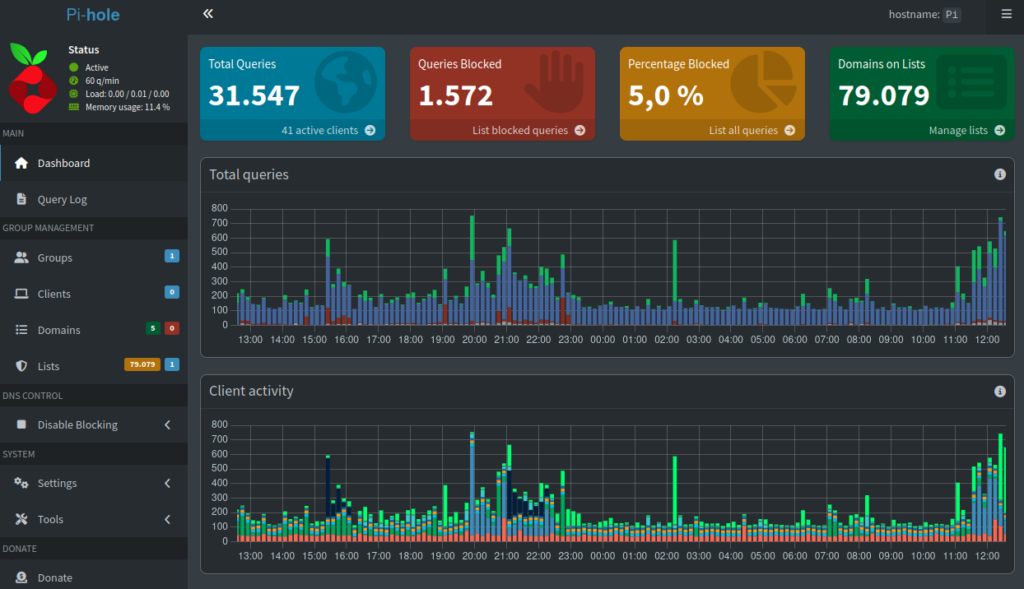Screen dimensions: 1024x589
Task: Click the Tools wrench icon
Action: tap(22, 519)
